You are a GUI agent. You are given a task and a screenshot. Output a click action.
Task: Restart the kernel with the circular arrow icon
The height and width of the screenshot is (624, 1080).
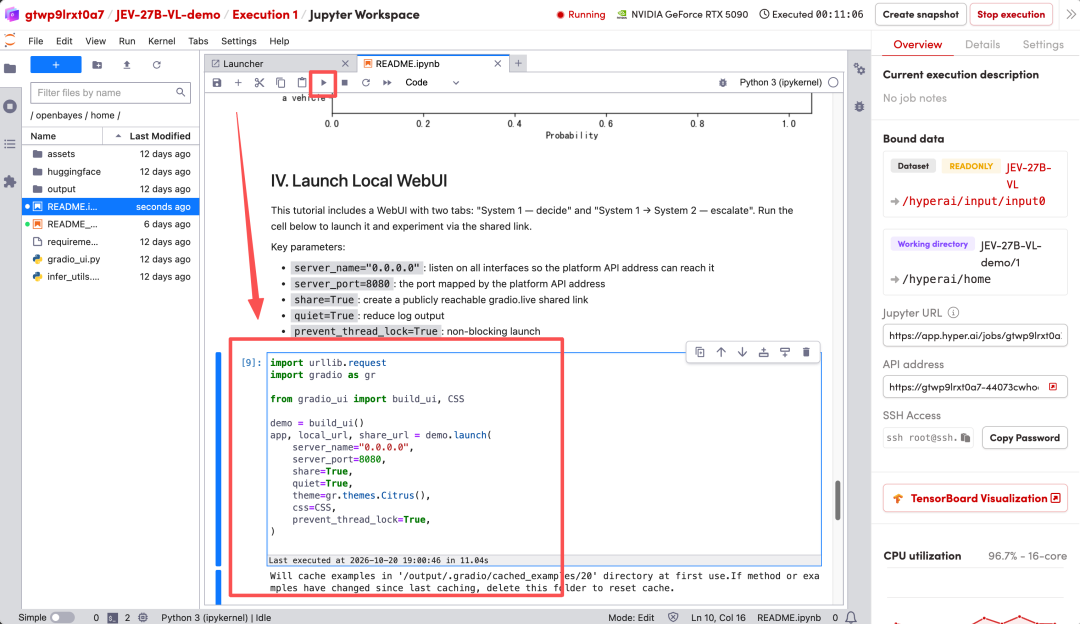pos(366,83)
